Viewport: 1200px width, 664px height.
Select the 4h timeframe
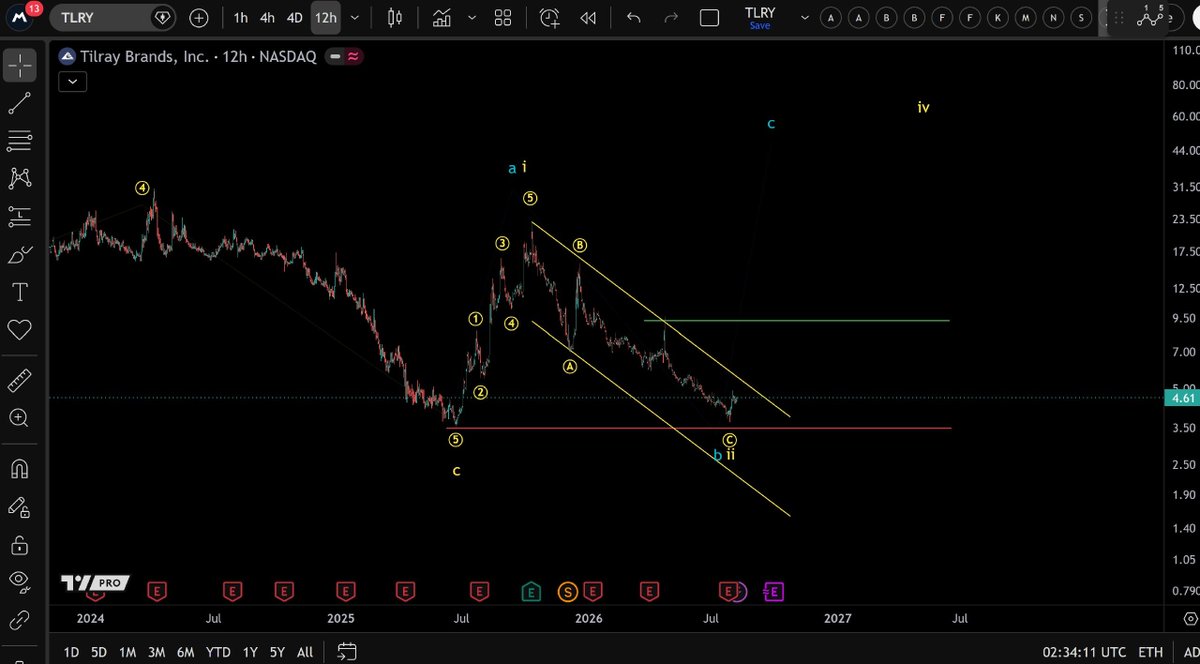[268, 18]
